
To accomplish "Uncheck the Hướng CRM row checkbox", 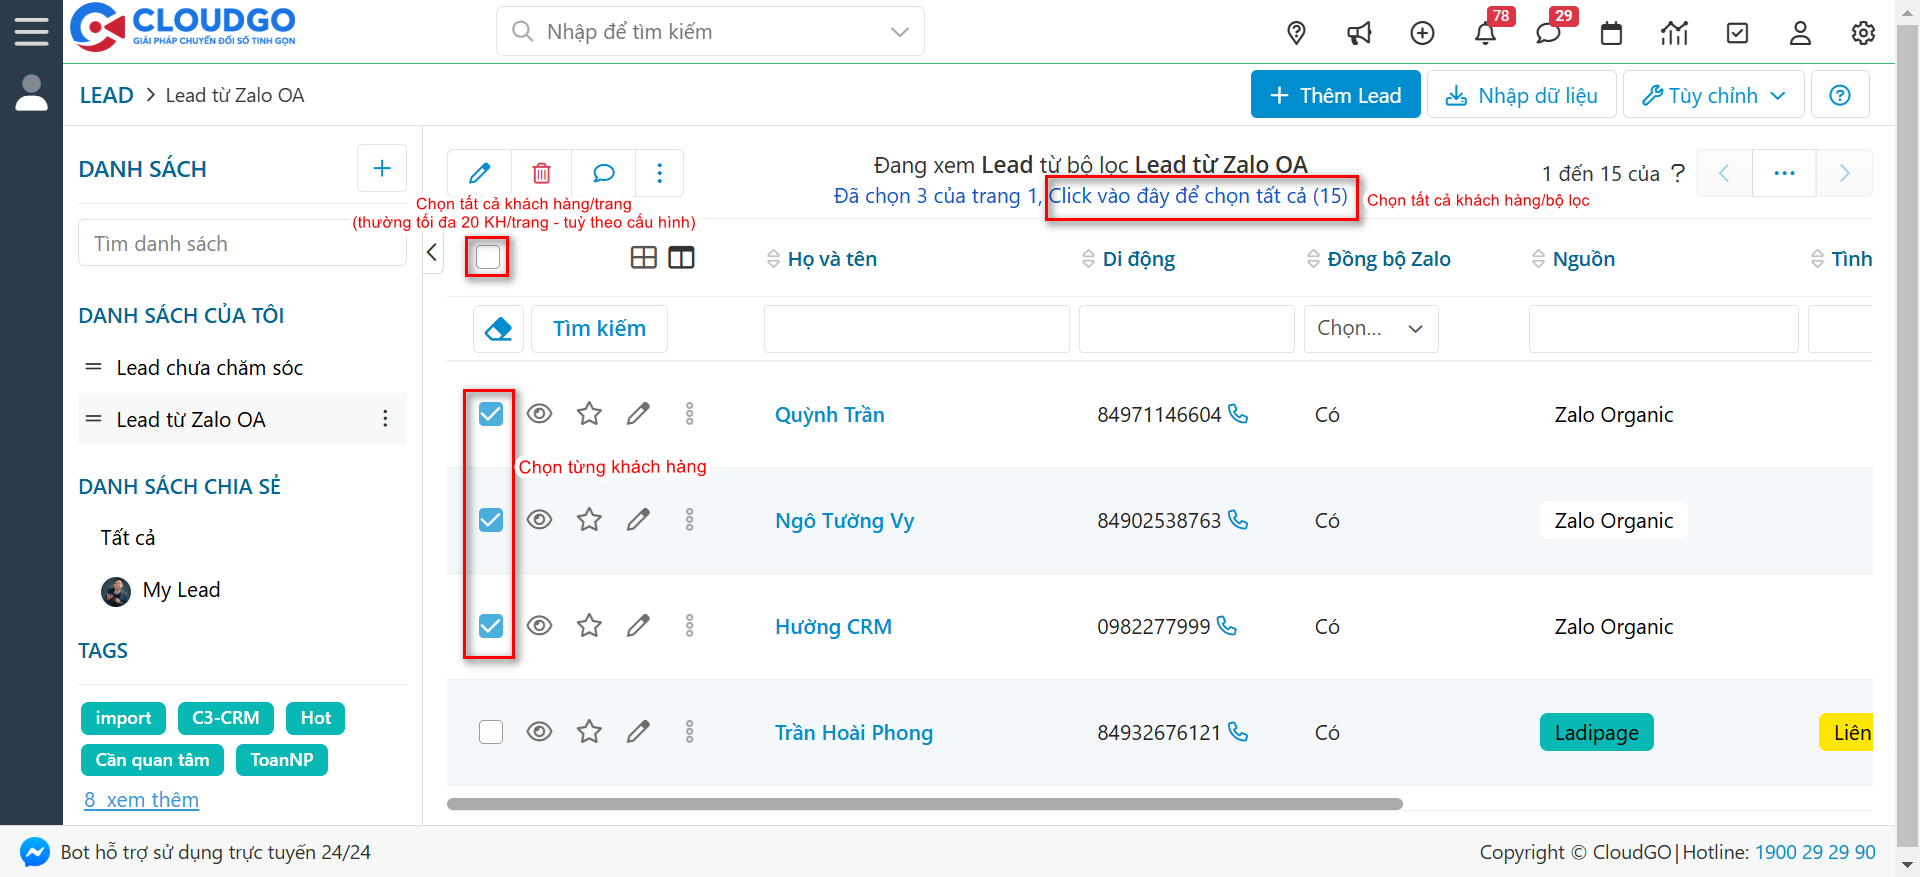I will [491, 626].
